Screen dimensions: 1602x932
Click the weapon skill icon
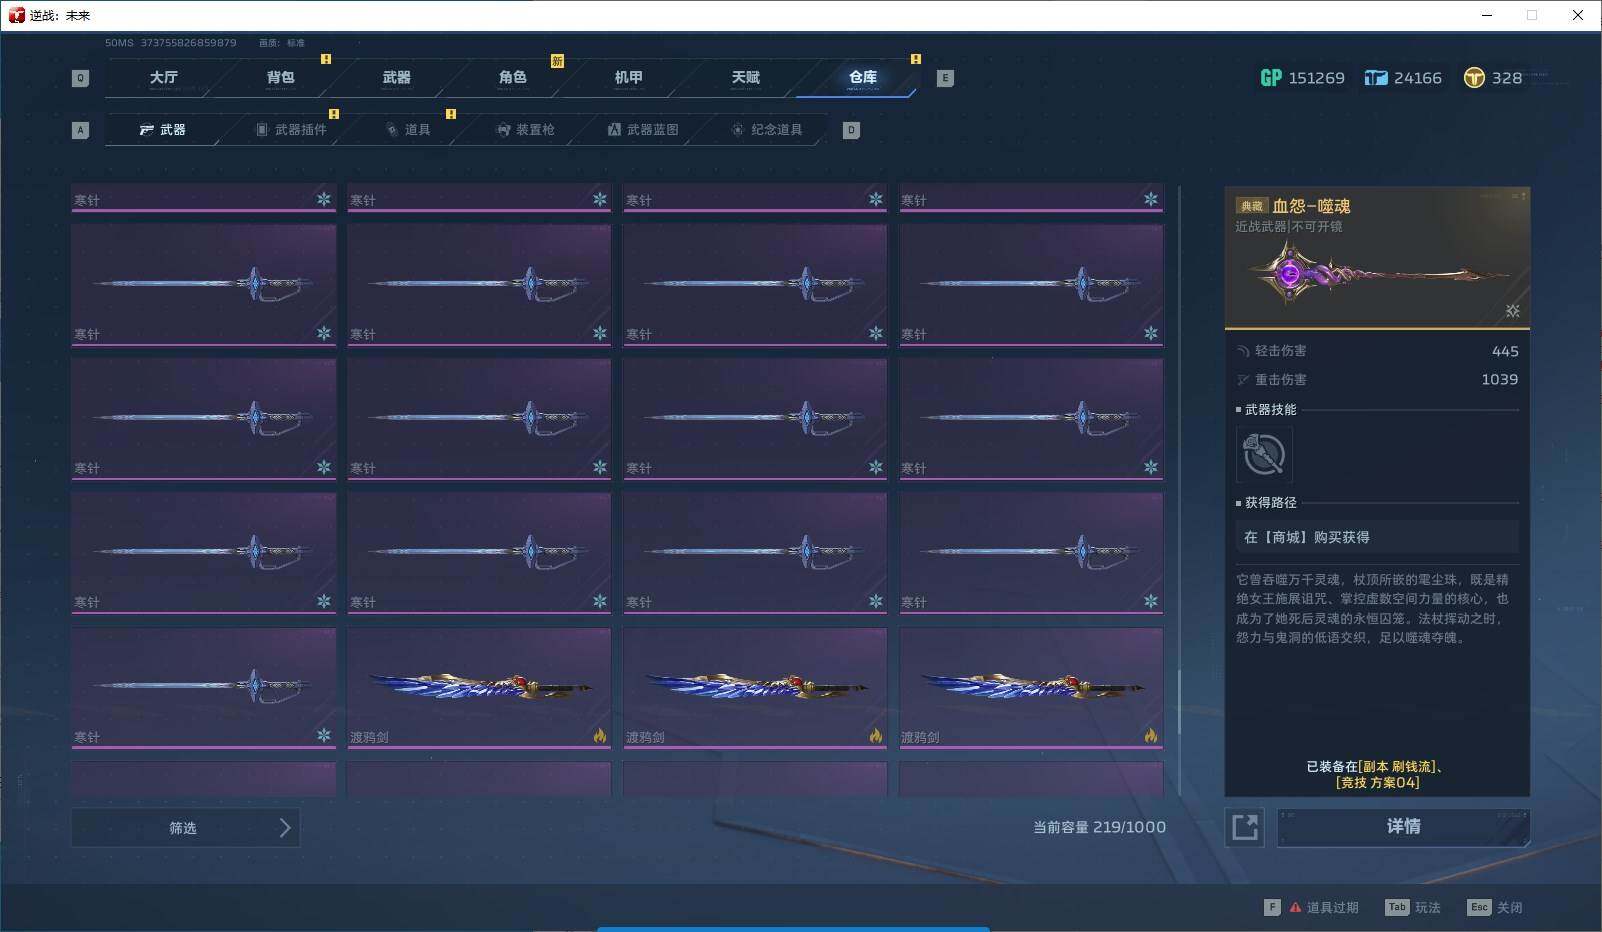[1264, 455]
